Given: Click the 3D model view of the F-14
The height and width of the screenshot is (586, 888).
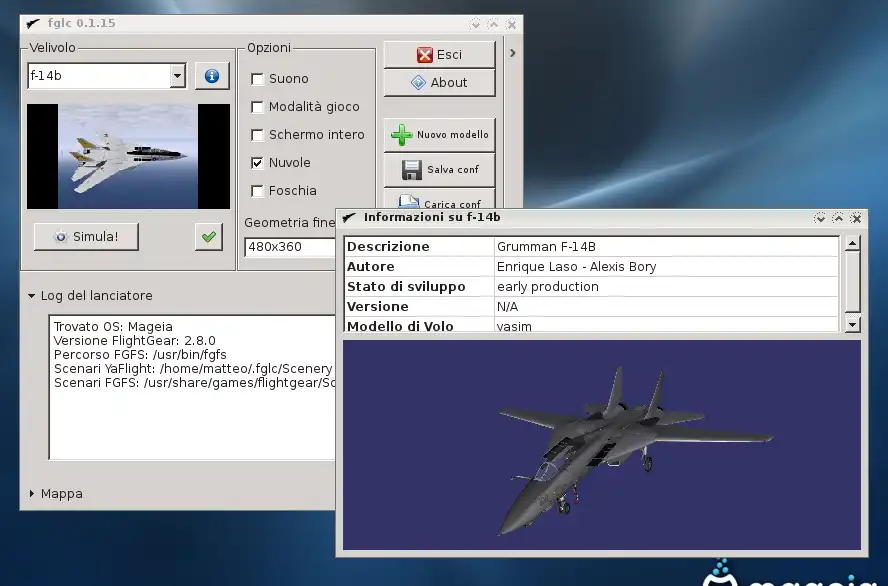Looking at the screenshot, I should click(x=601, y=445).
